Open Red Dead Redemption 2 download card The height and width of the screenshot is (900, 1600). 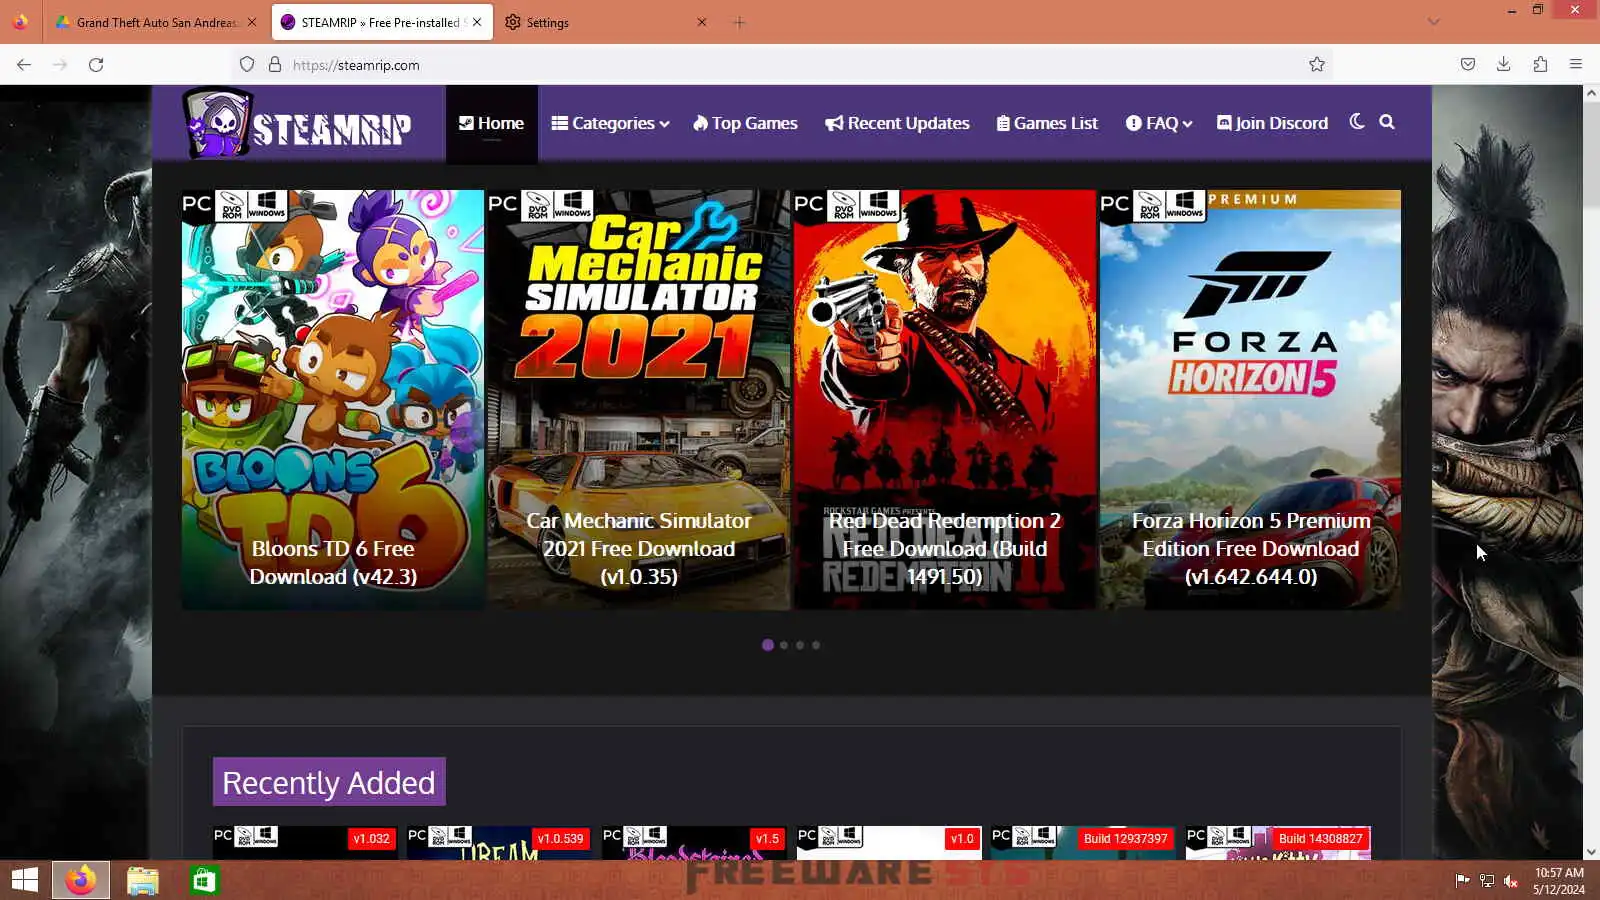click(945, 400)
